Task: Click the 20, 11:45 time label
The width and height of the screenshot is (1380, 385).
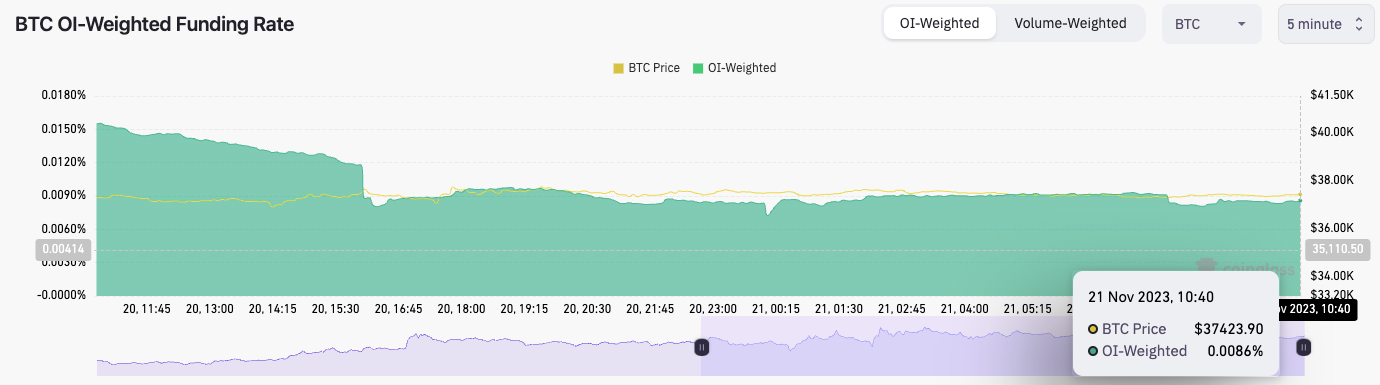Action: 148,310
